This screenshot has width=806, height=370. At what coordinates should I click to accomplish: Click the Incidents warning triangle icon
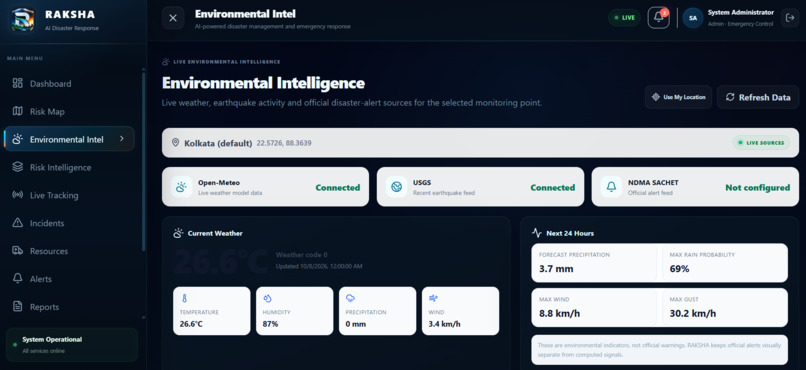pyautogui.click(x=17, y=223)
